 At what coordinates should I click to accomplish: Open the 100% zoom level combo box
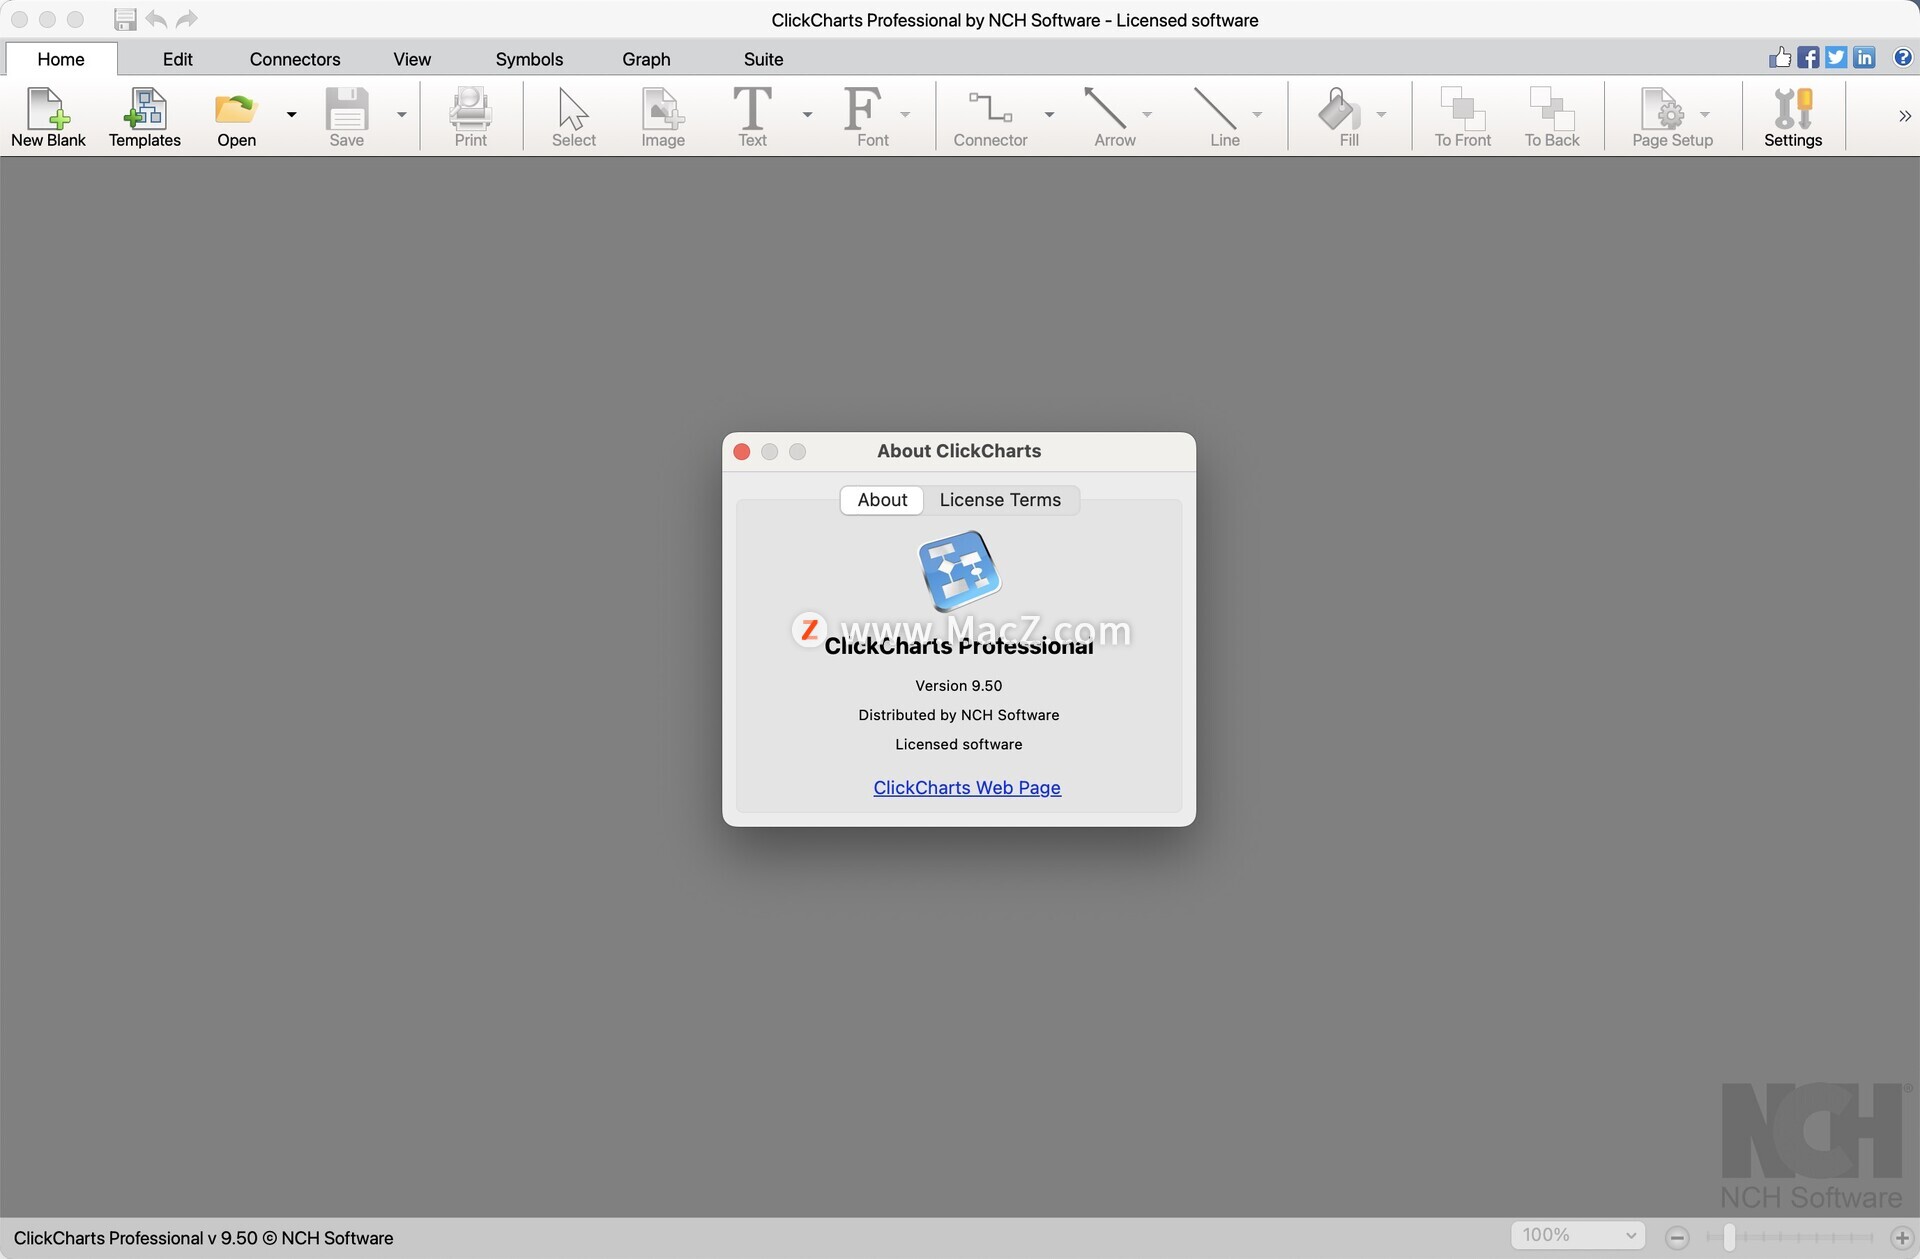point(1577,1235)
